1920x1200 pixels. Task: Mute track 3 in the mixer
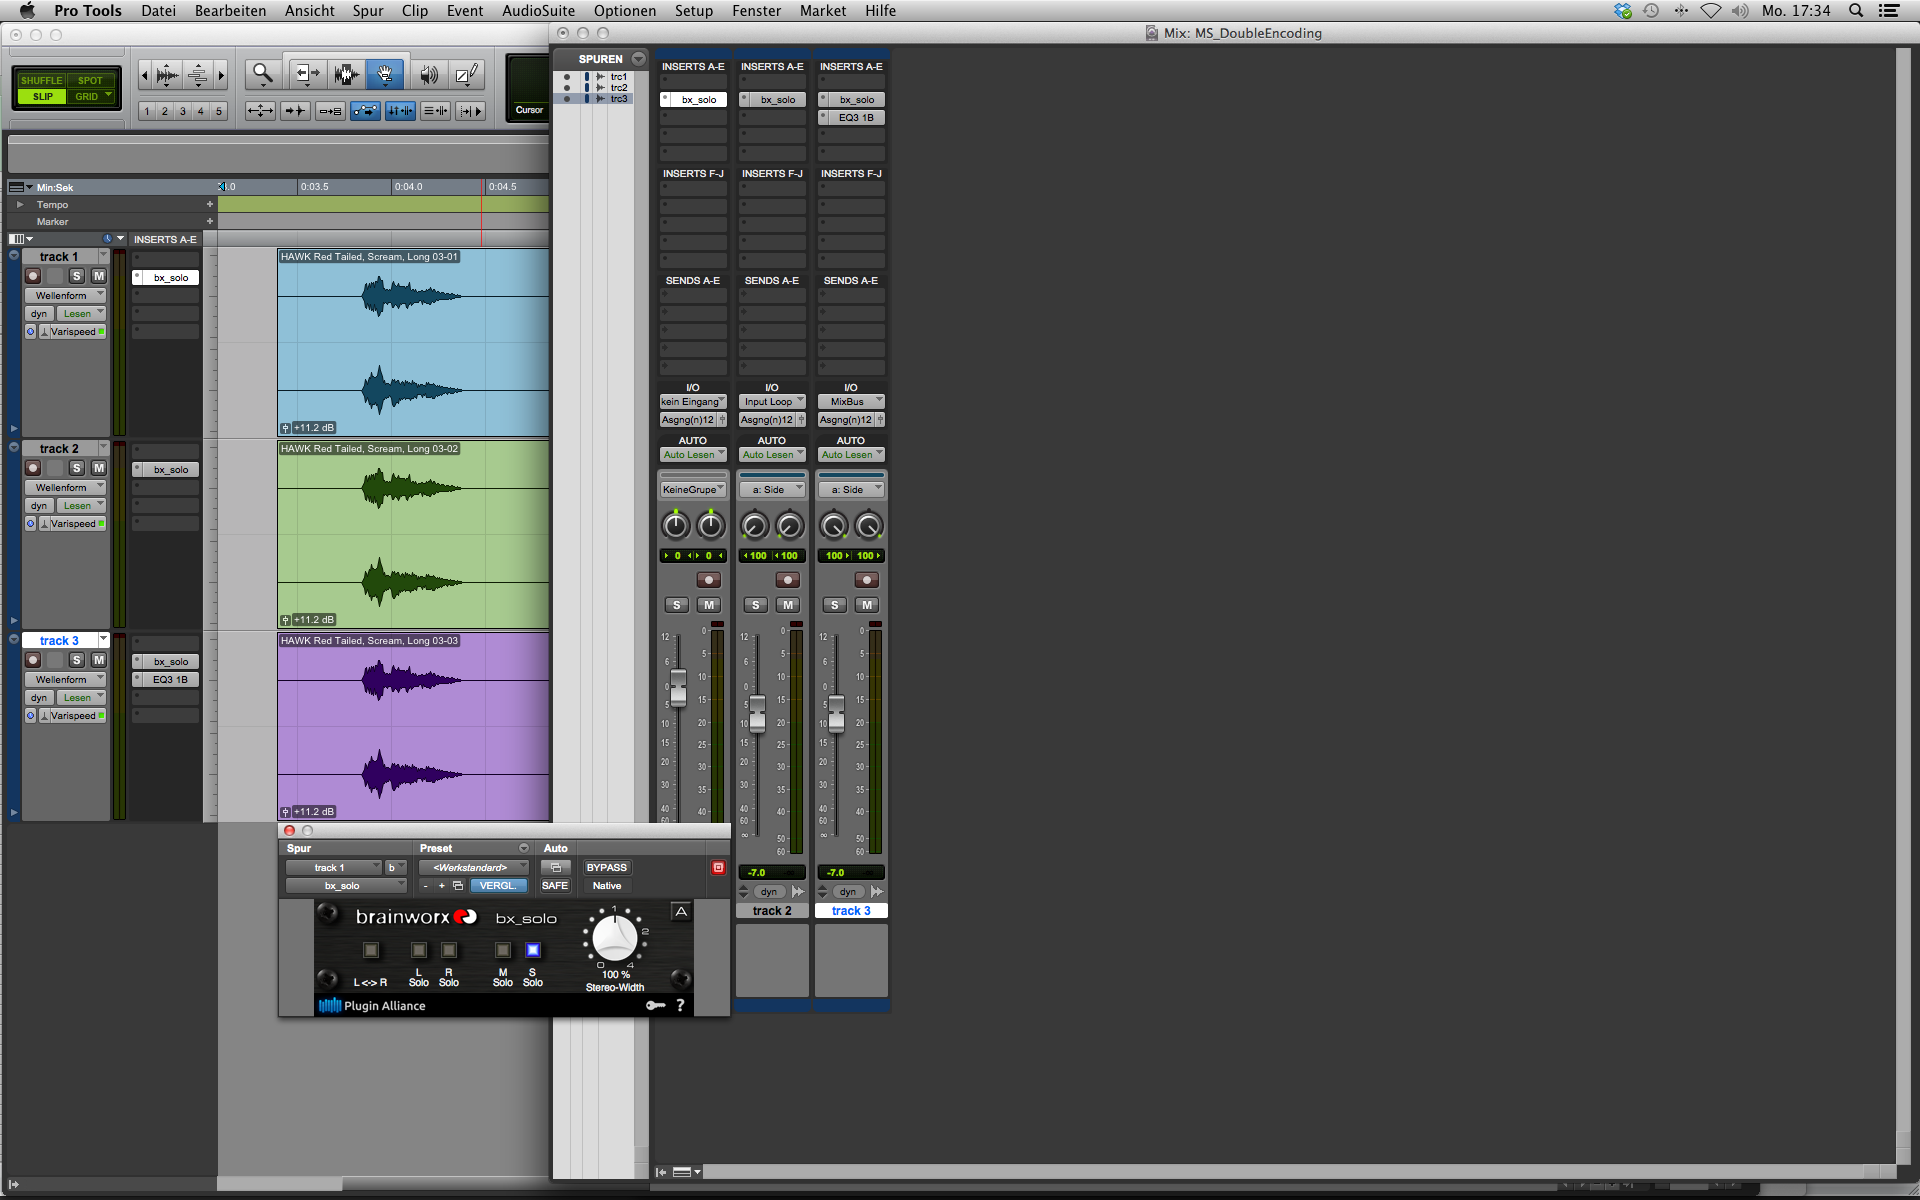867,604
